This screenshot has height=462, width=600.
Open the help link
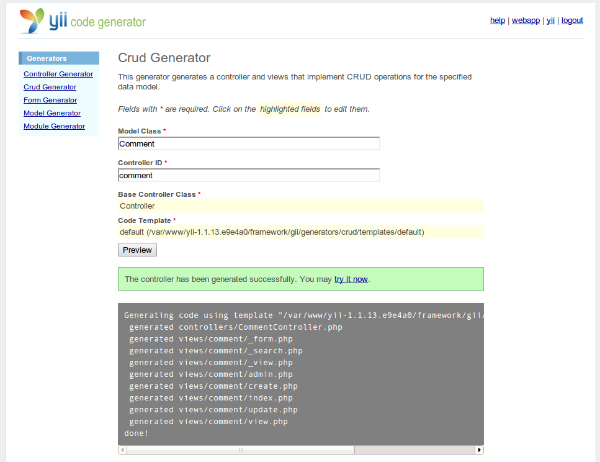click(497, 20)
